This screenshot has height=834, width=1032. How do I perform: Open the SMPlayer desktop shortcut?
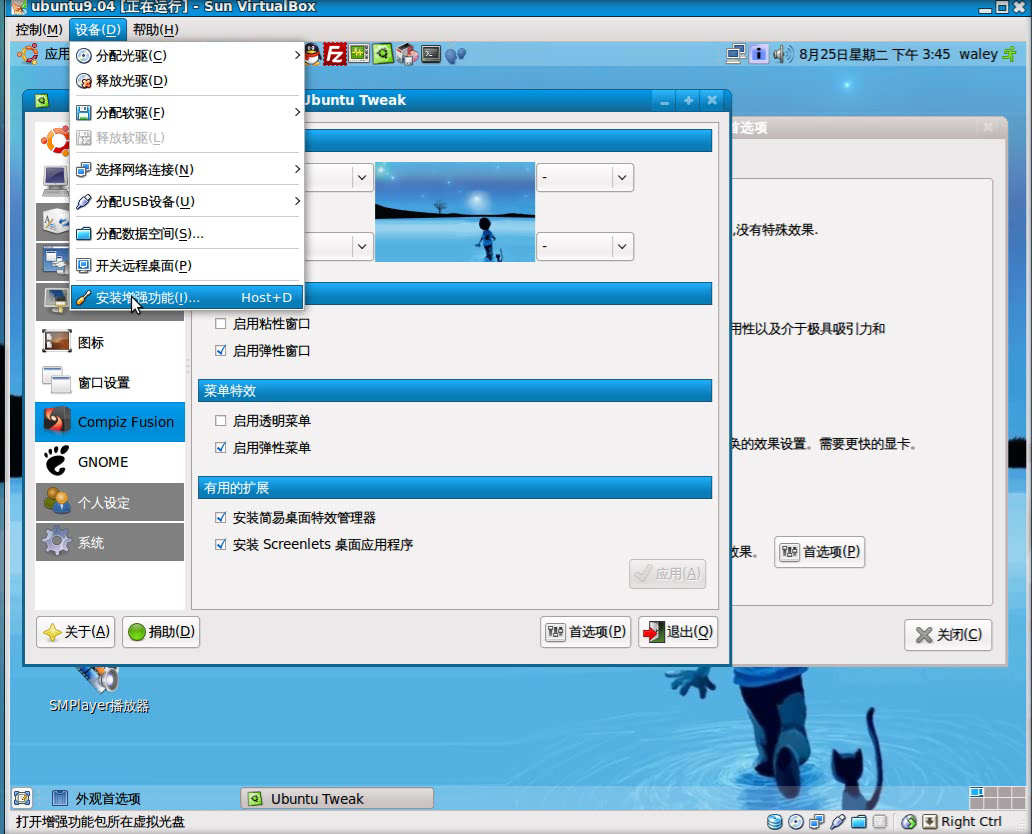tap(99, 690)
